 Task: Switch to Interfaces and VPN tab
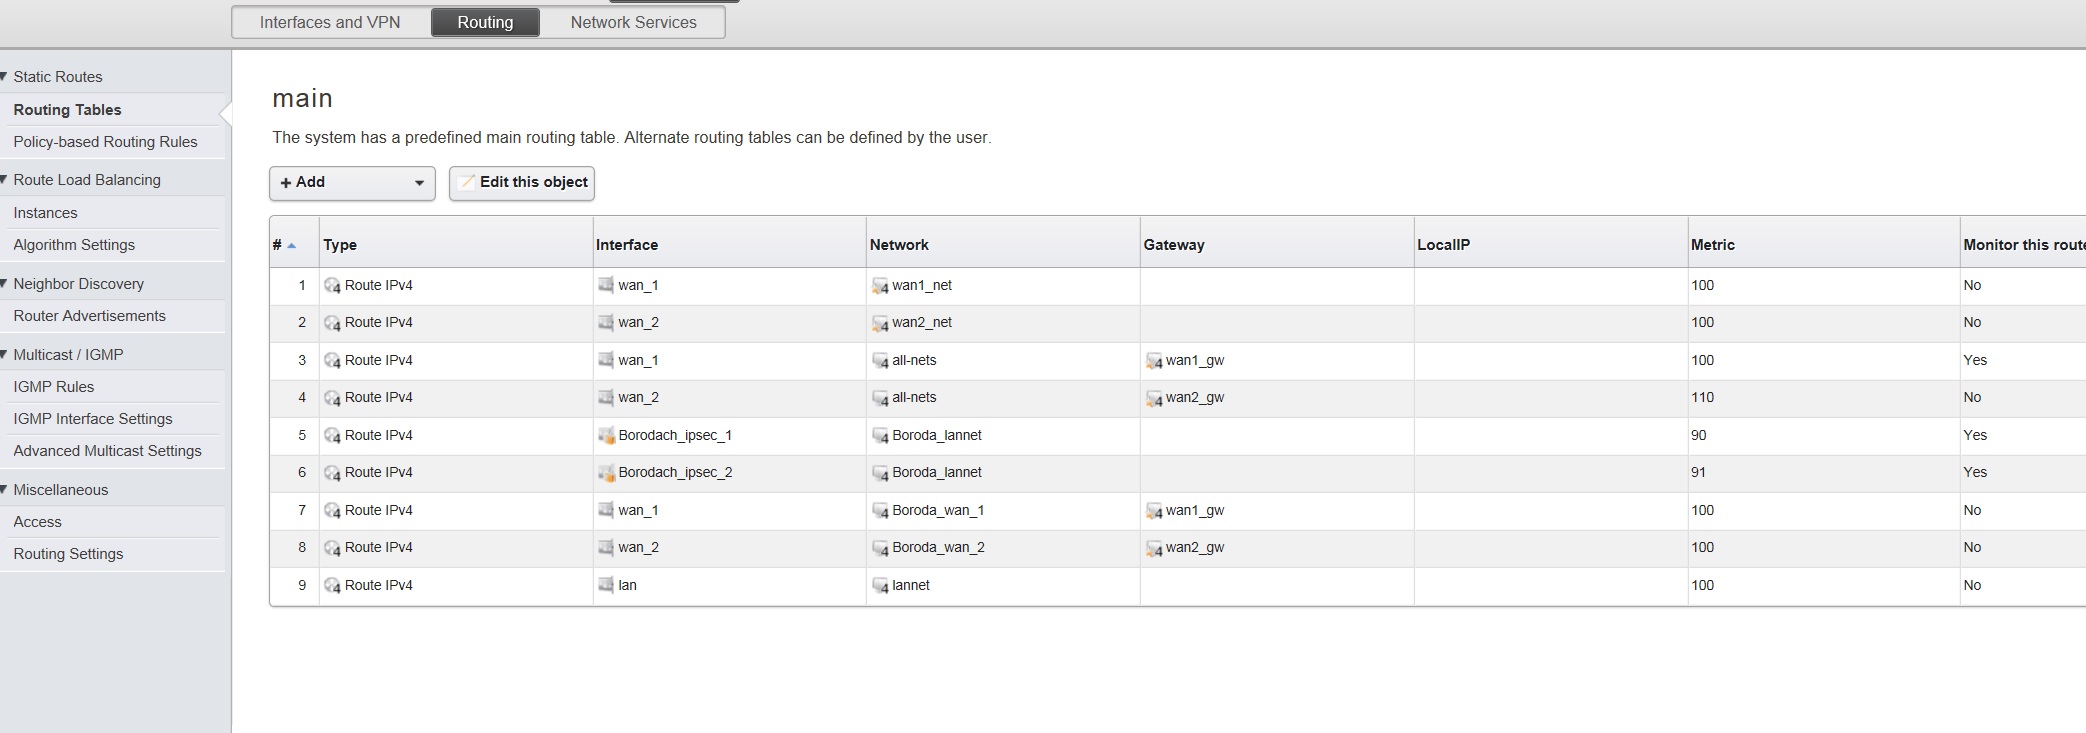pos(330,22)
